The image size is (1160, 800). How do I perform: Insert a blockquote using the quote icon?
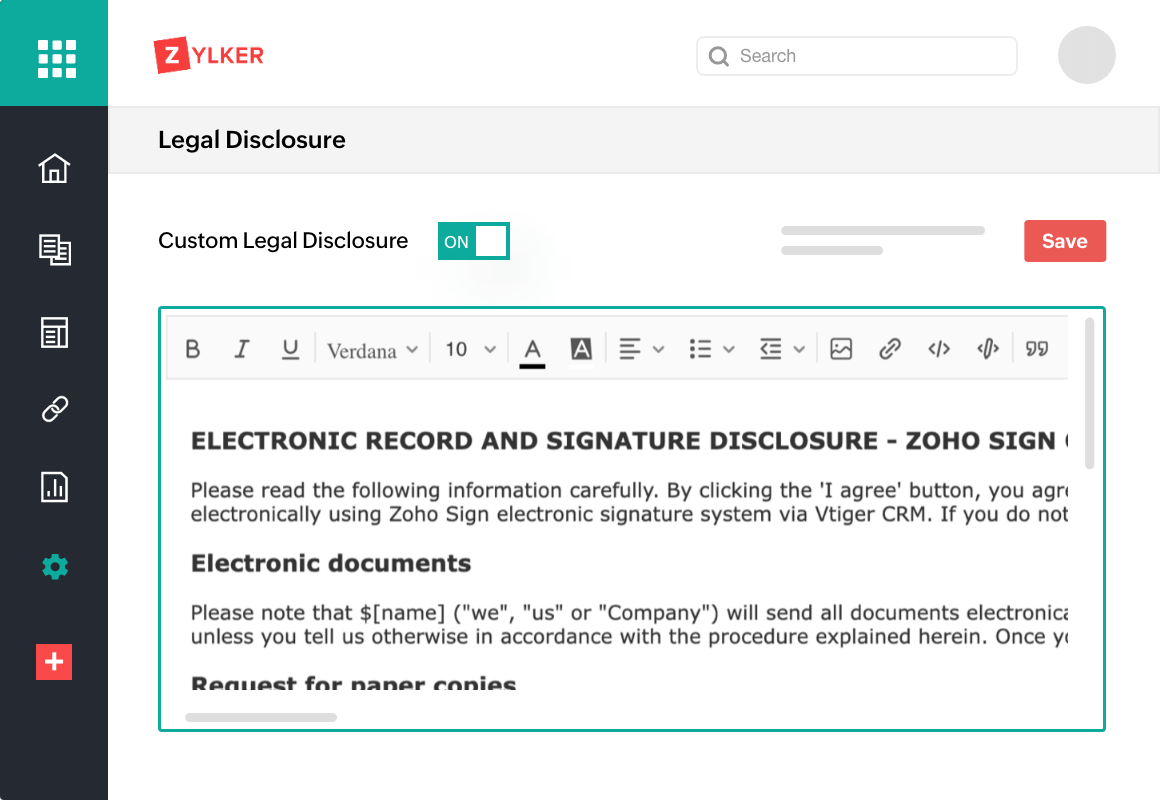pyautogui.click(x=1037, y=348)
